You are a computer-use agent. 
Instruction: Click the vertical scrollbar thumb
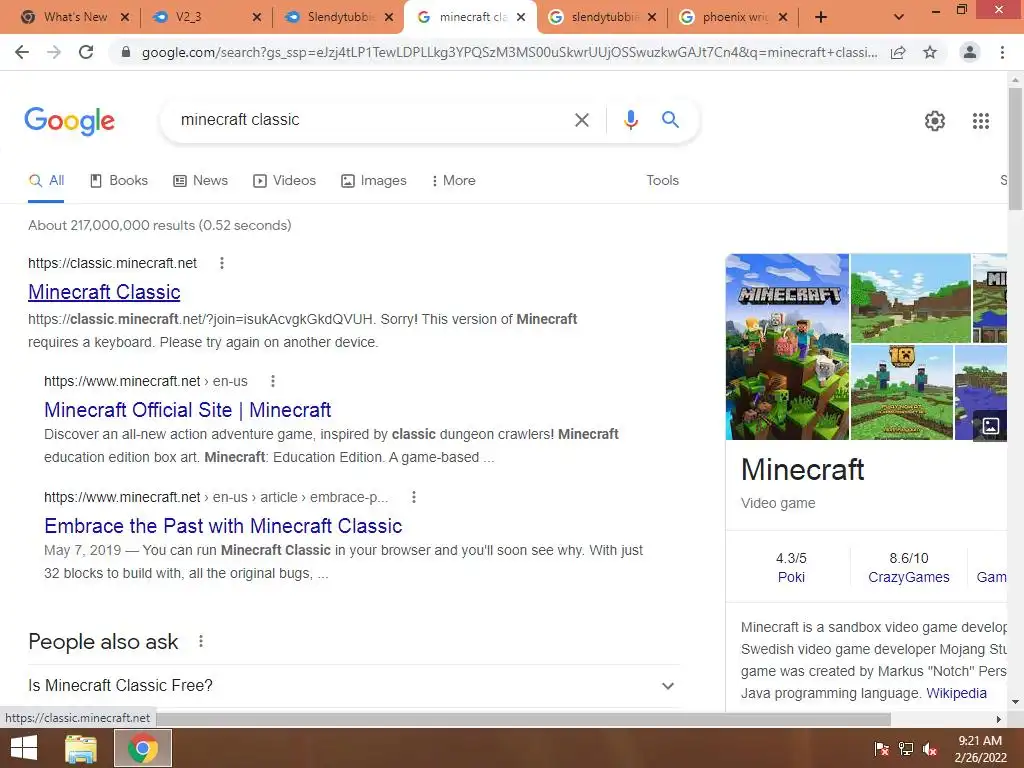(1015, 149)
